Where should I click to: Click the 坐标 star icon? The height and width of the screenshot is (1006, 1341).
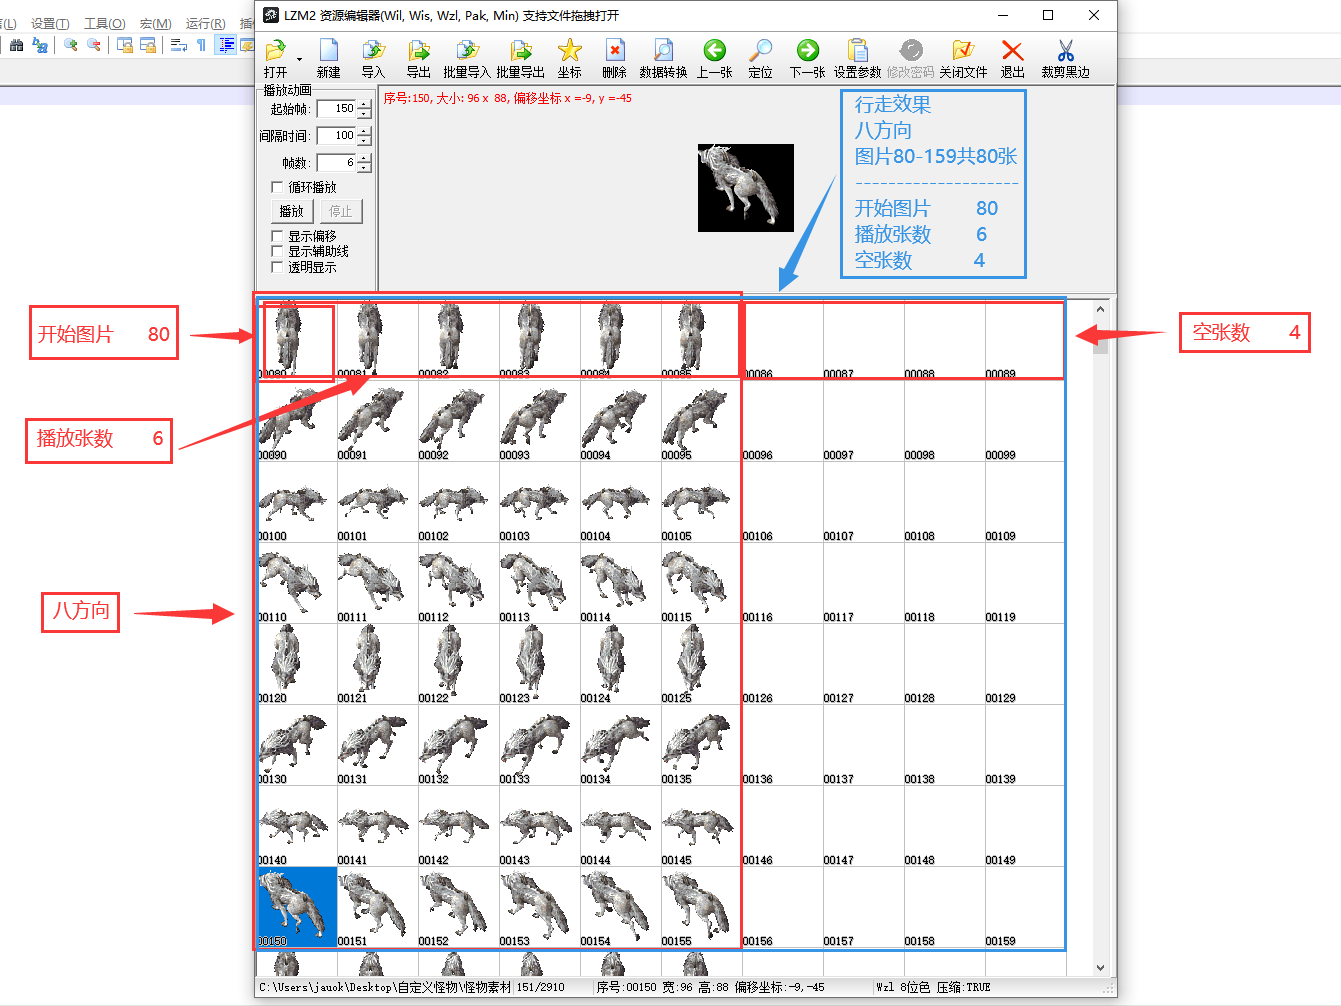click(569, 51)
